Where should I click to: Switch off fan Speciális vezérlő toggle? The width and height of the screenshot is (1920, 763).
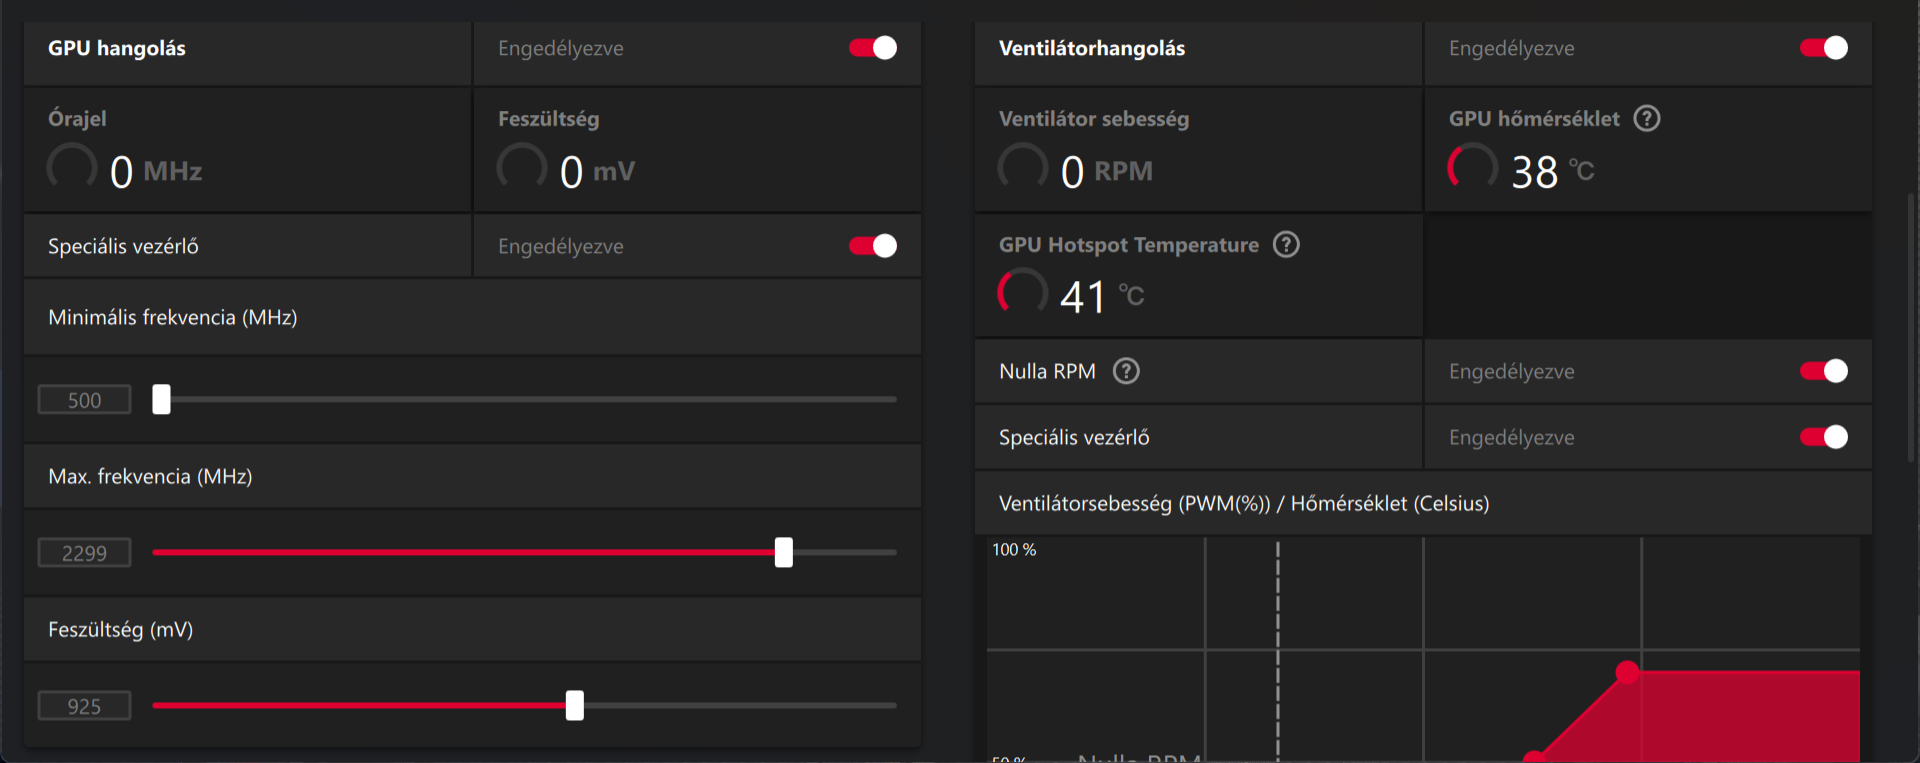1824,438
